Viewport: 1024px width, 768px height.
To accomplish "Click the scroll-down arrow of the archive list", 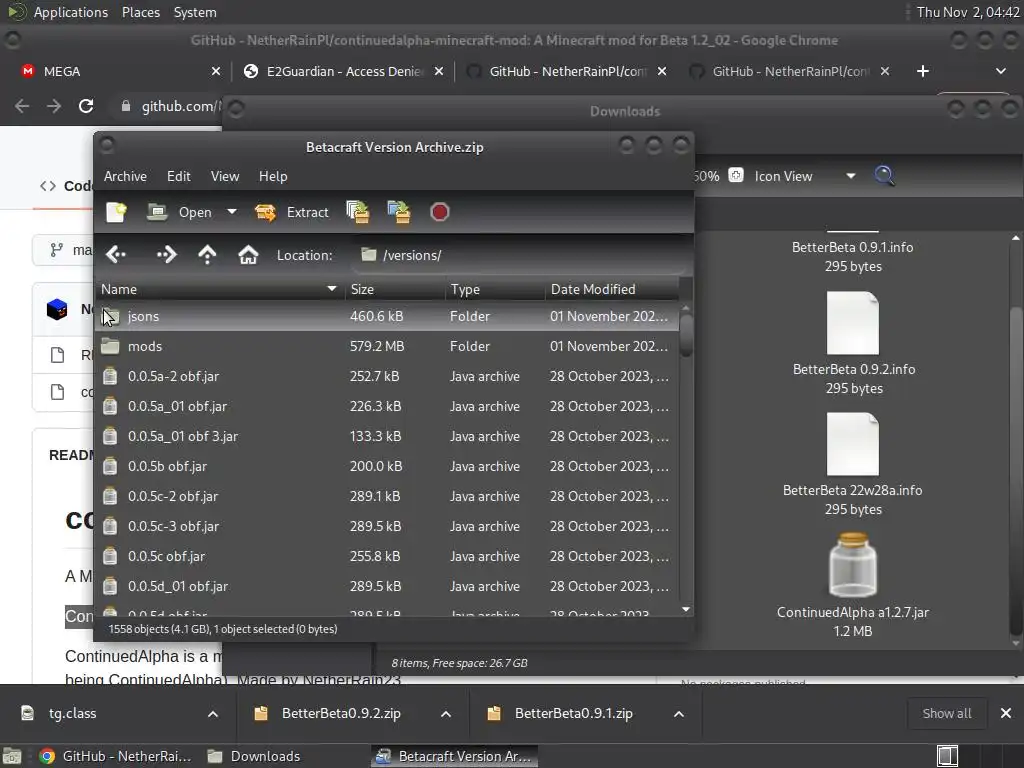I will (x=686, y=609).
